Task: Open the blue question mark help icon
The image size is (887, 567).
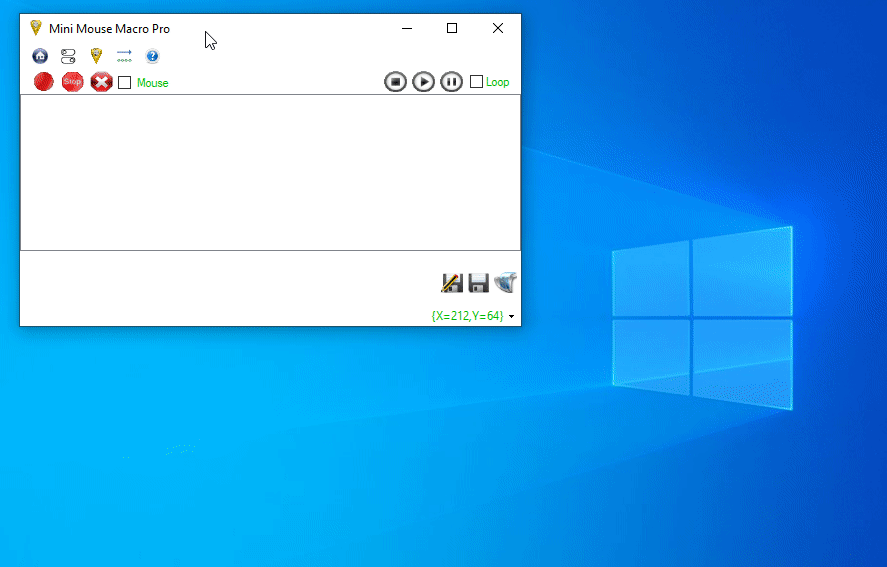Action: 152,56
